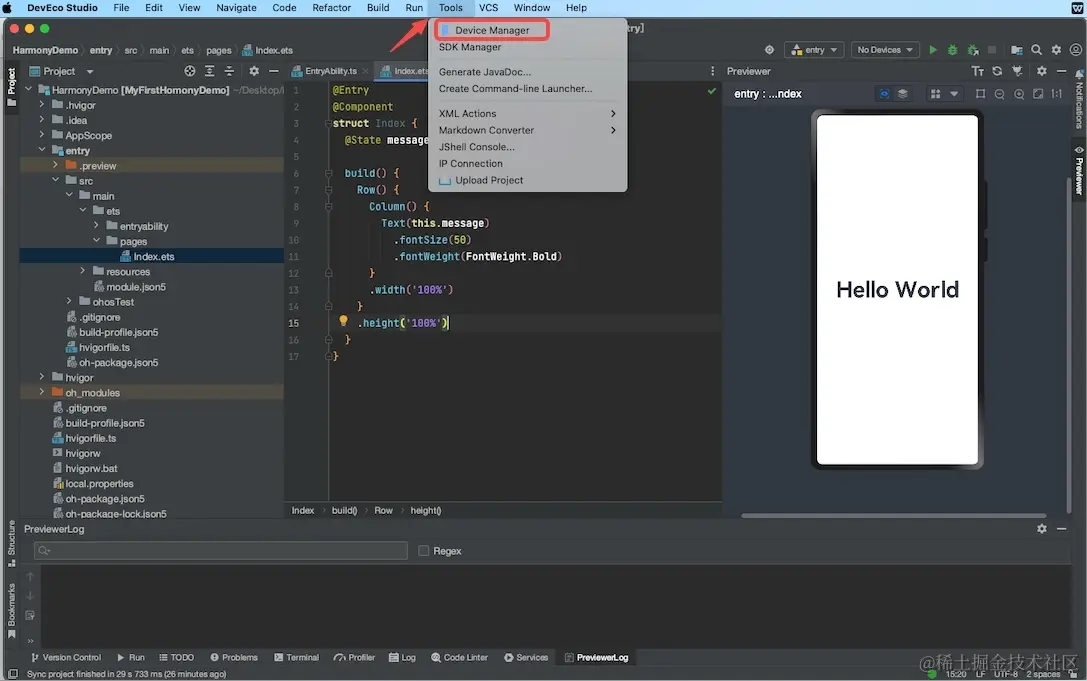Toggle the previewer layers view icon
This screenshot has width=1087, height=681.
pyautogui.click(x=902, y=94)
